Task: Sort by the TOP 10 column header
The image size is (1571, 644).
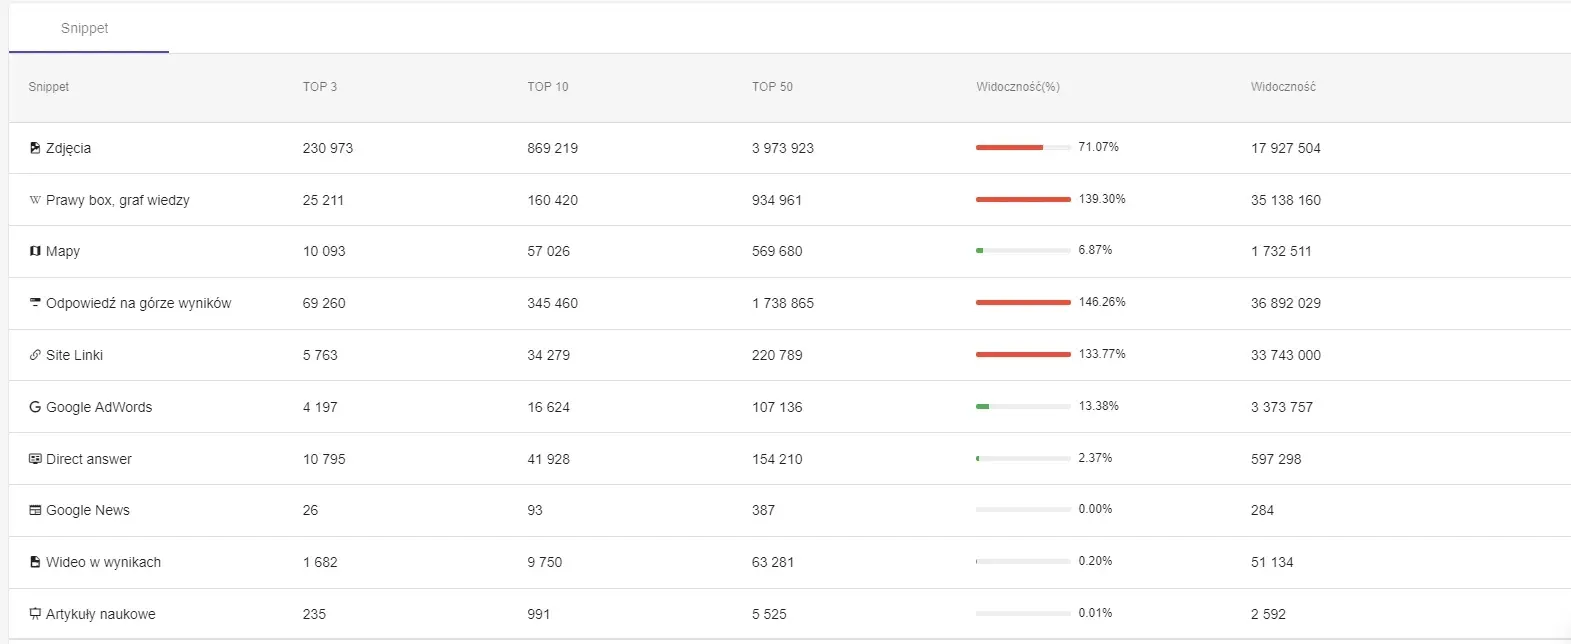Action: [548, 87]
